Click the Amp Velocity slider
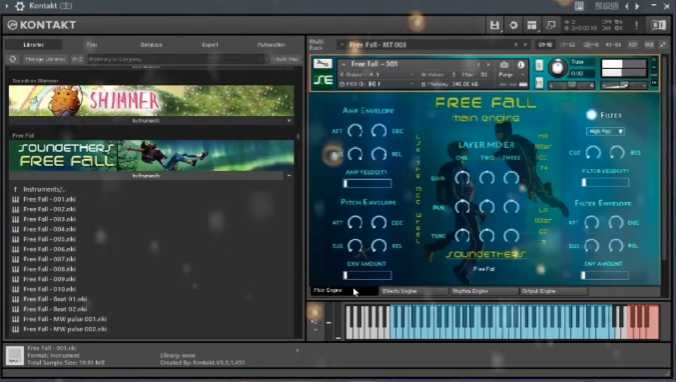The width and height of the screenshot is (676, 382). click(x=367, y=184)
